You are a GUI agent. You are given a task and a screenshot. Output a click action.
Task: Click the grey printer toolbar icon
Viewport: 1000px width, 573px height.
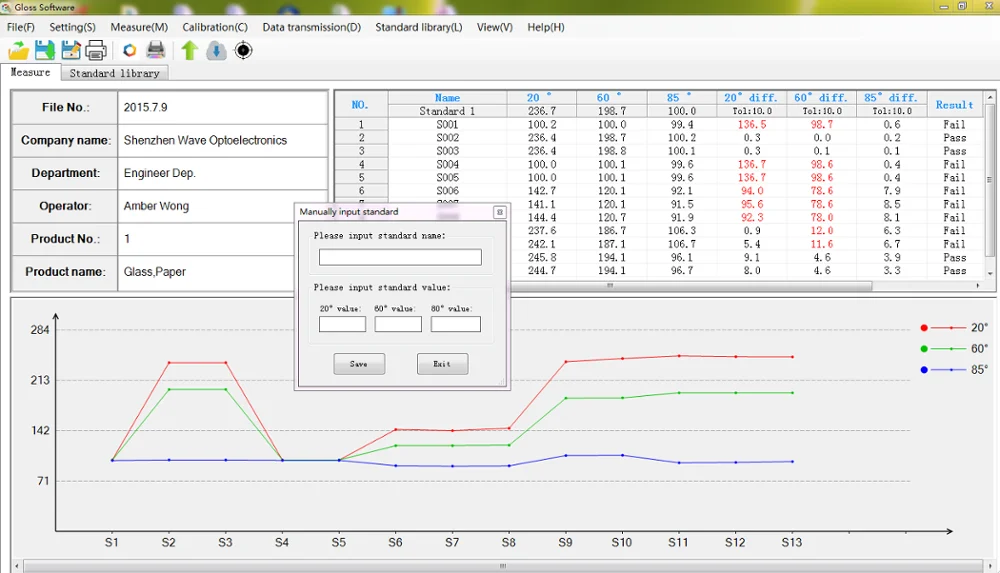click(97, 50)
